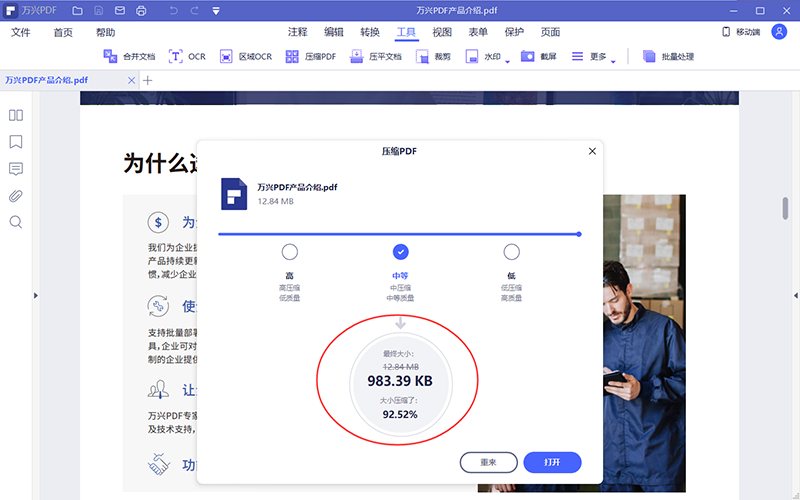Screen dimensions: 800x500
Task: Click the 压缩PDF tool
Action: 311,57
